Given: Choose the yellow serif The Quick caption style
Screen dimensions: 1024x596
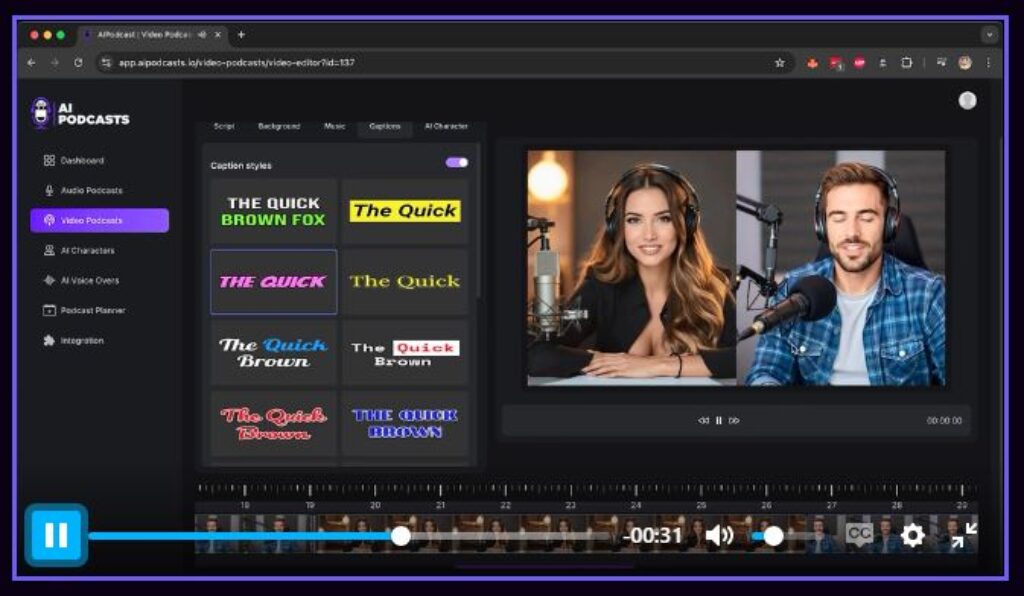Looking at the screenshot, I should [405, 282].
